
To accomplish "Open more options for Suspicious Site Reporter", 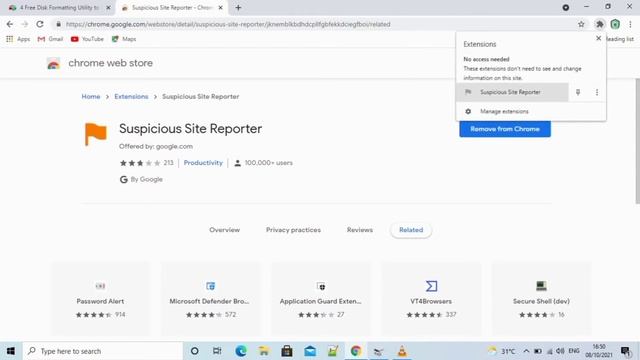I will point(597,92).
